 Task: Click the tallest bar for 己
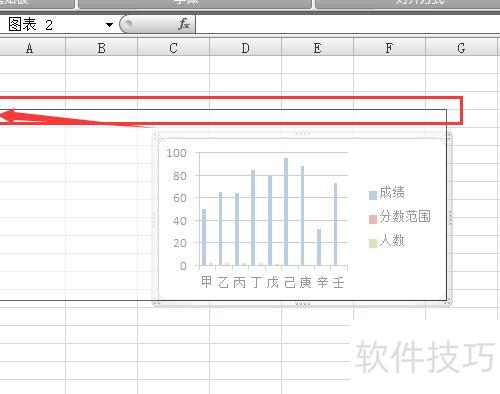(286, 212)
